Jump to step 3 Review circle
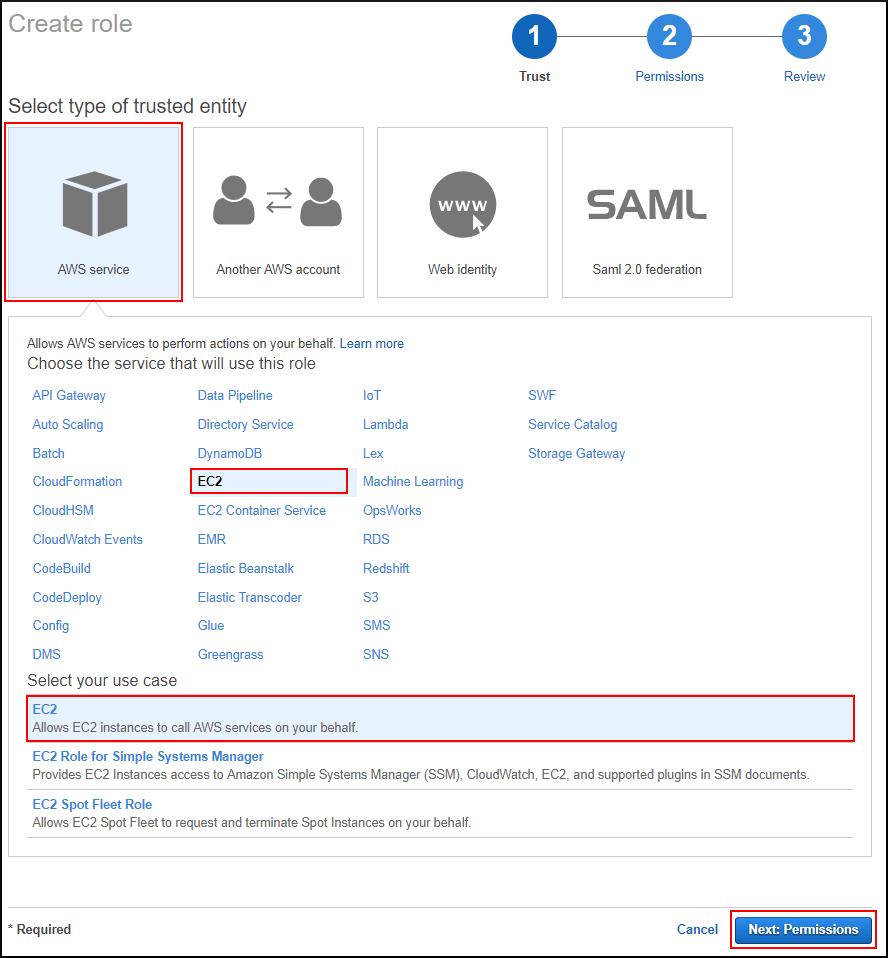Viewport: 888px width, 958px height. pos(804,37)
